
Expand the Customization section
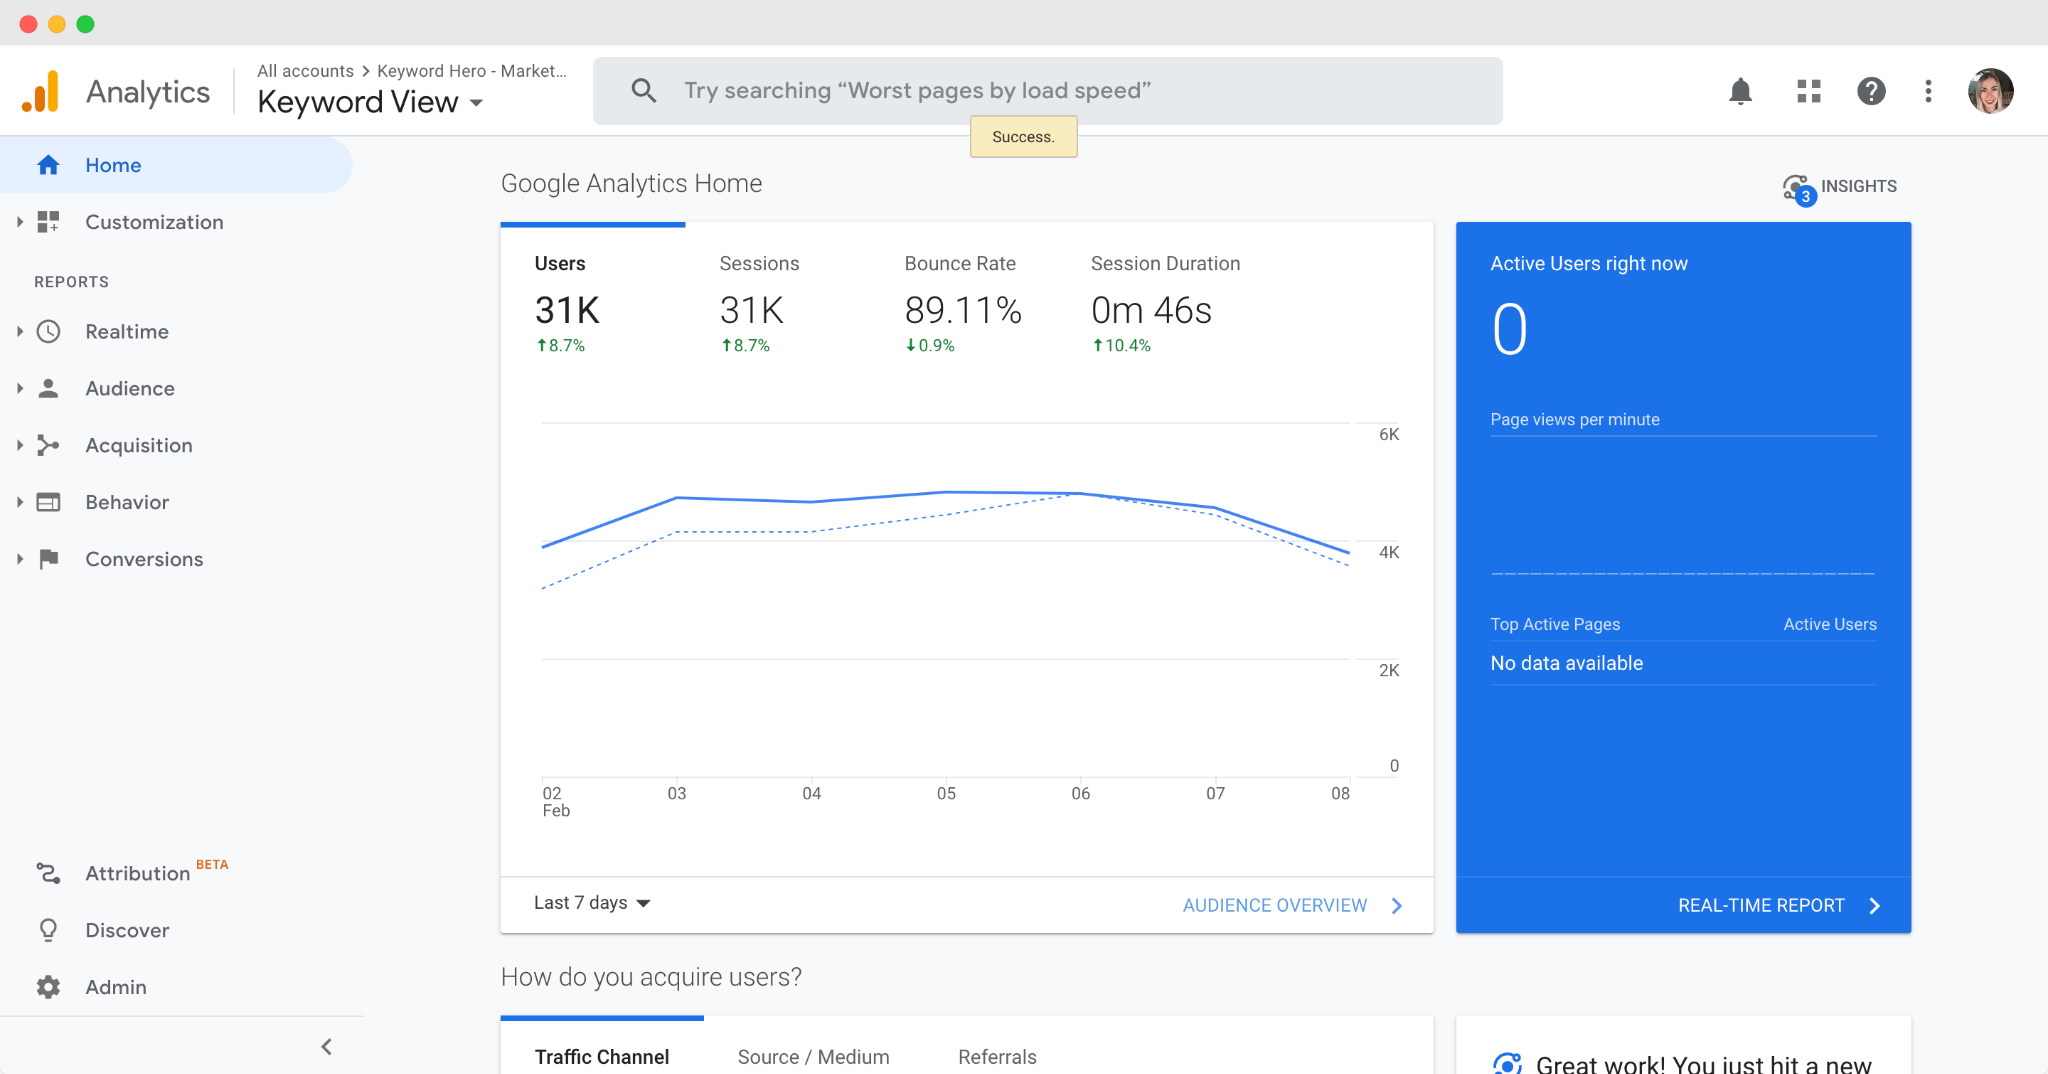point(153,222)
